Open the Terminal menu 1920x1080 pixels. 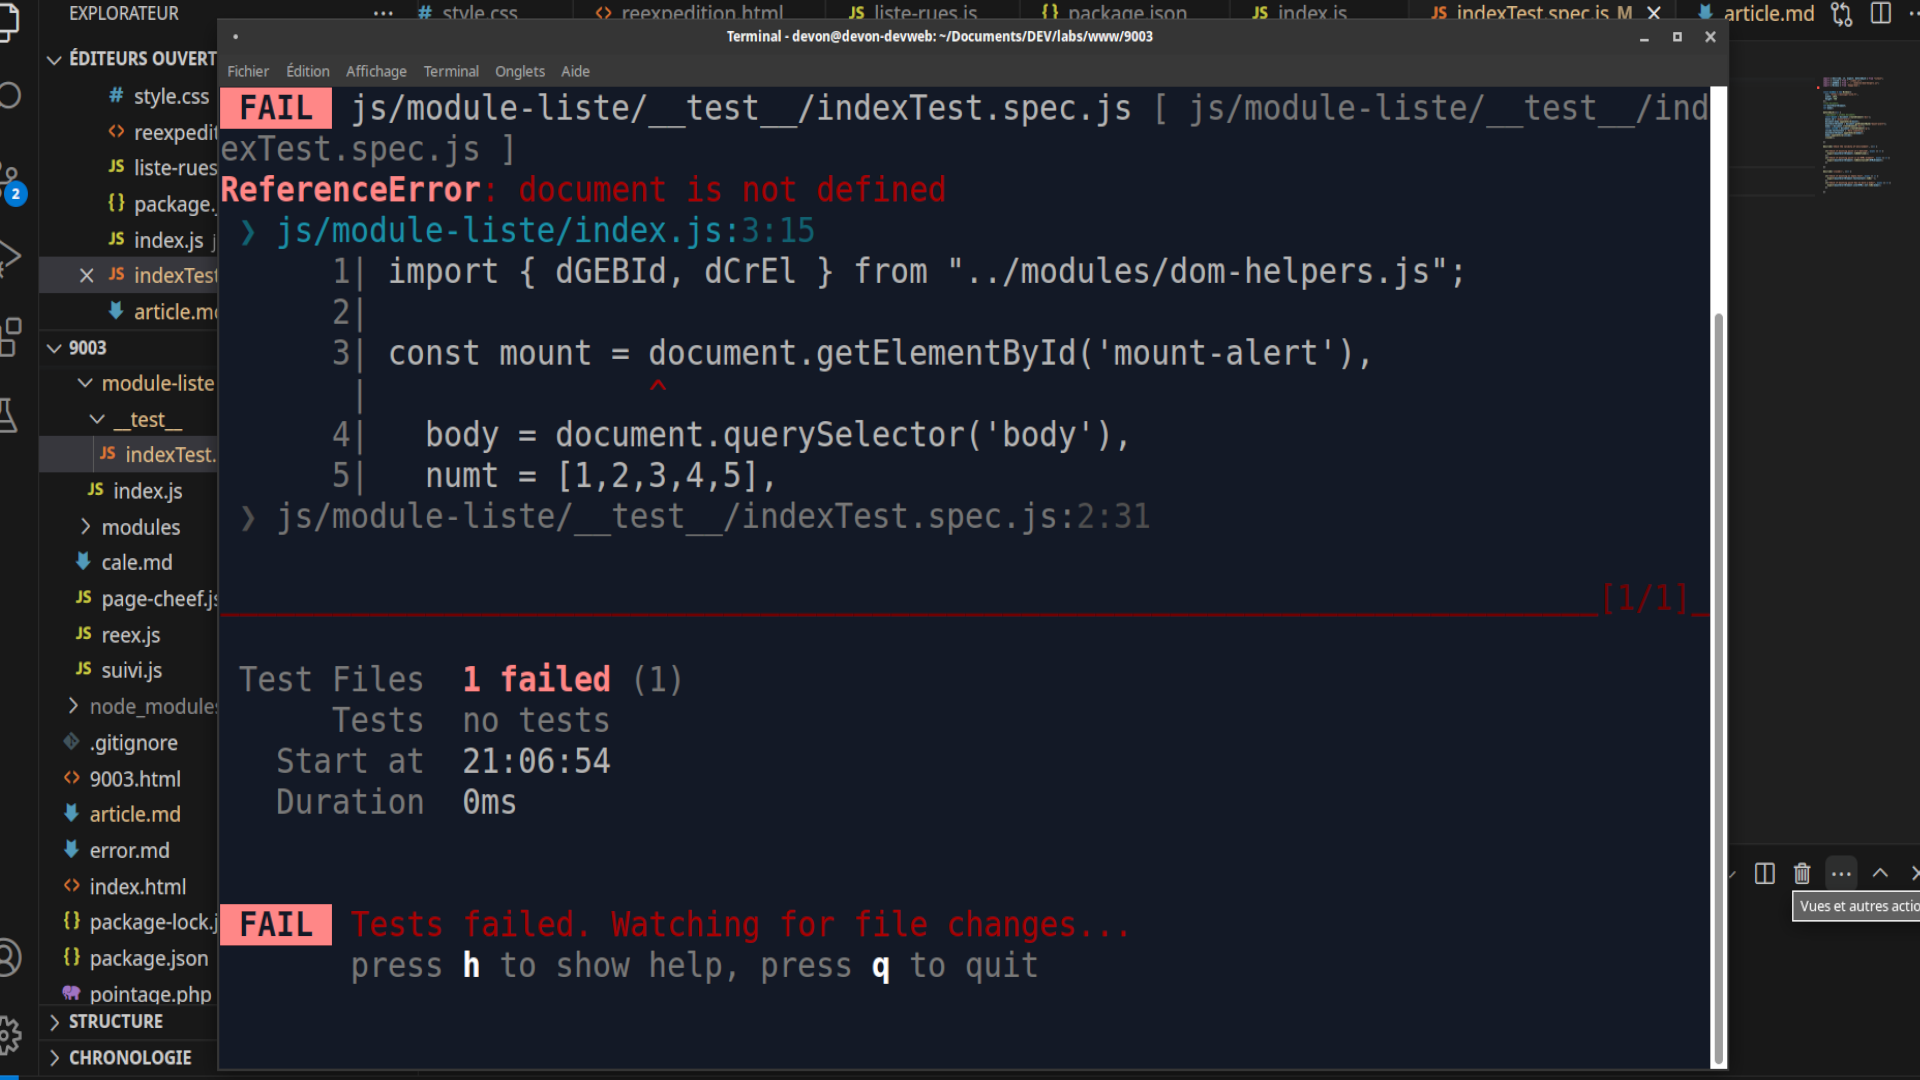point(451,72)
